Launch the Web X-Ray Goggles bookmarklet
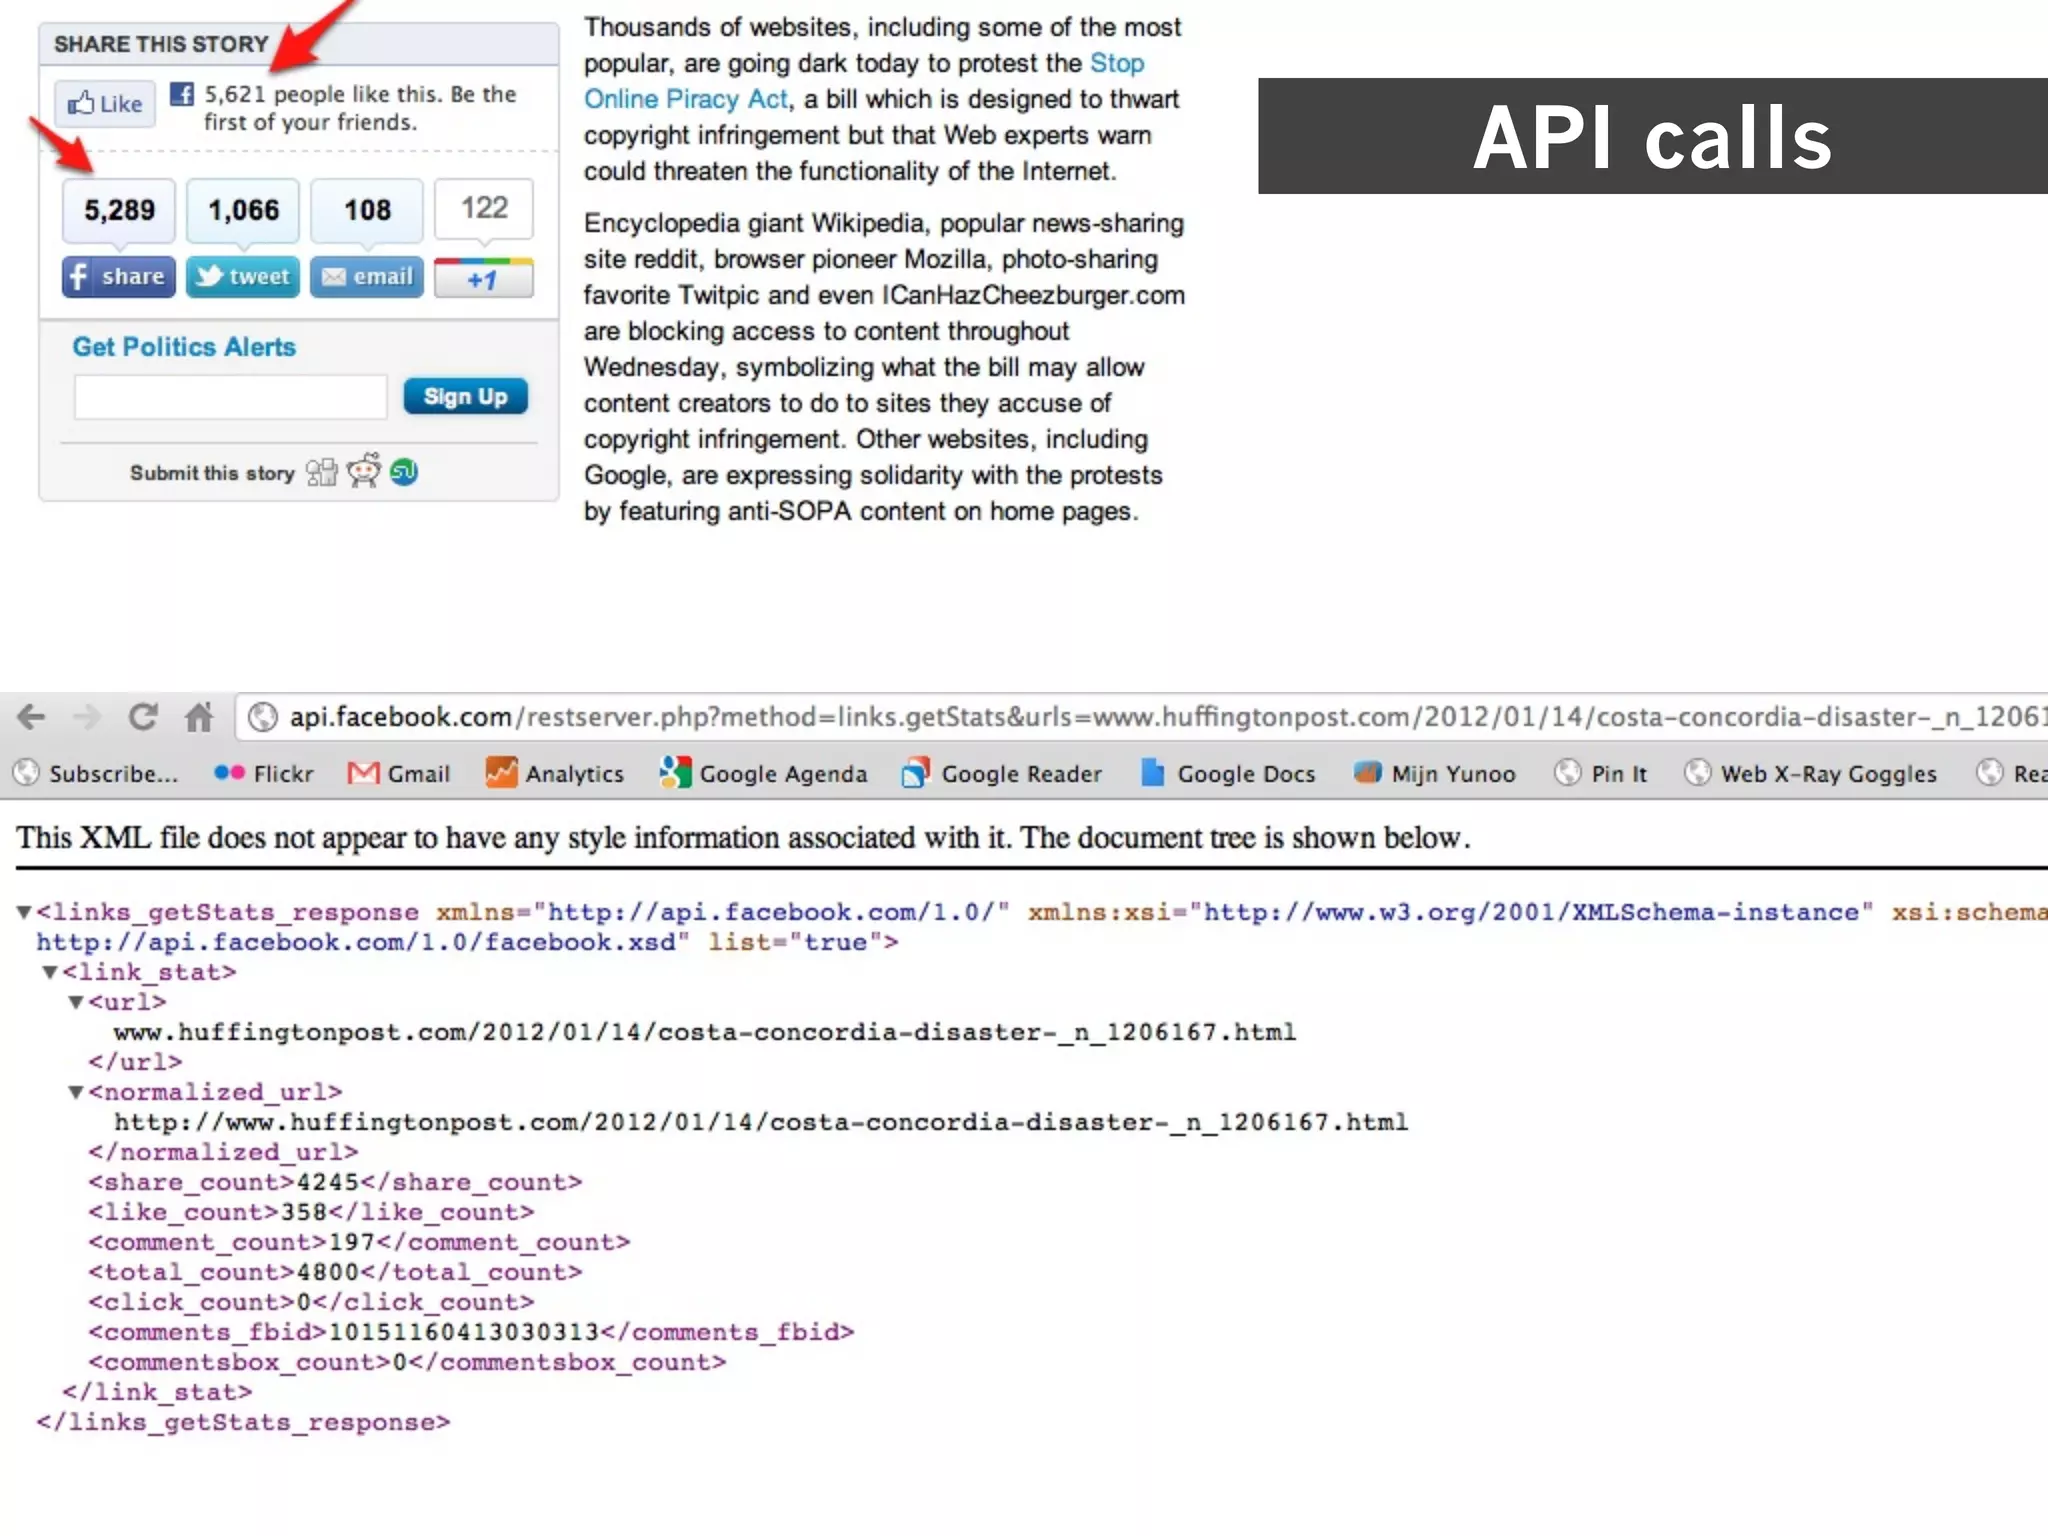Image resolution: width=2048 pixels, height=1536 pixels. [x=1811, y=773]
